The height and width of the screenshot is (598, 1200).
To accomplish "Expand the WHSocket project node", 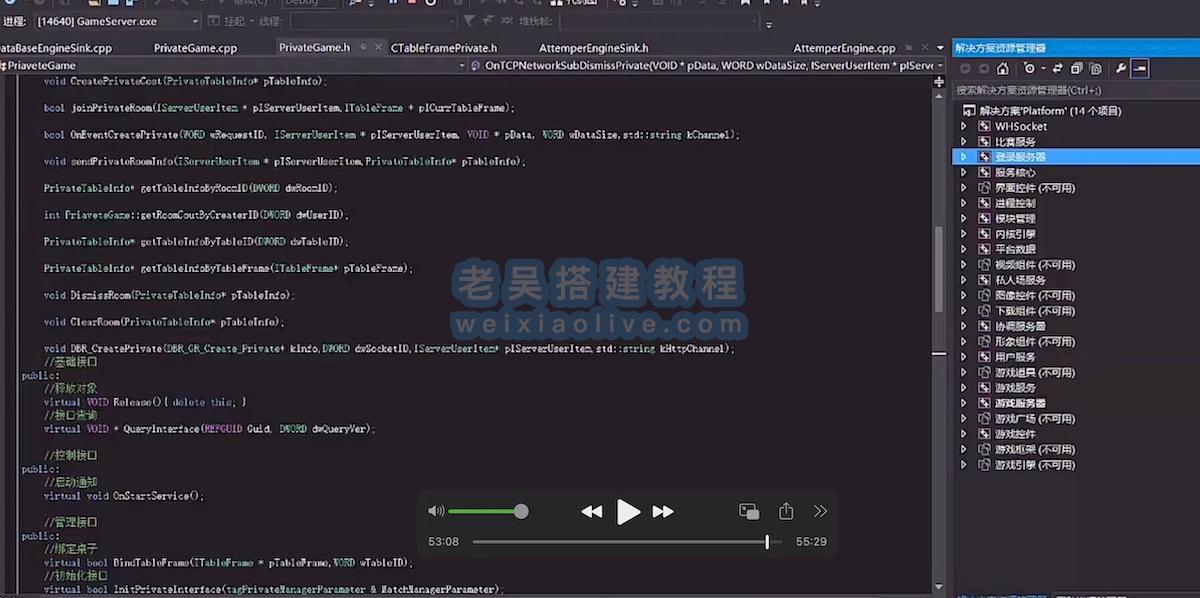I will (x=965, y=126).
